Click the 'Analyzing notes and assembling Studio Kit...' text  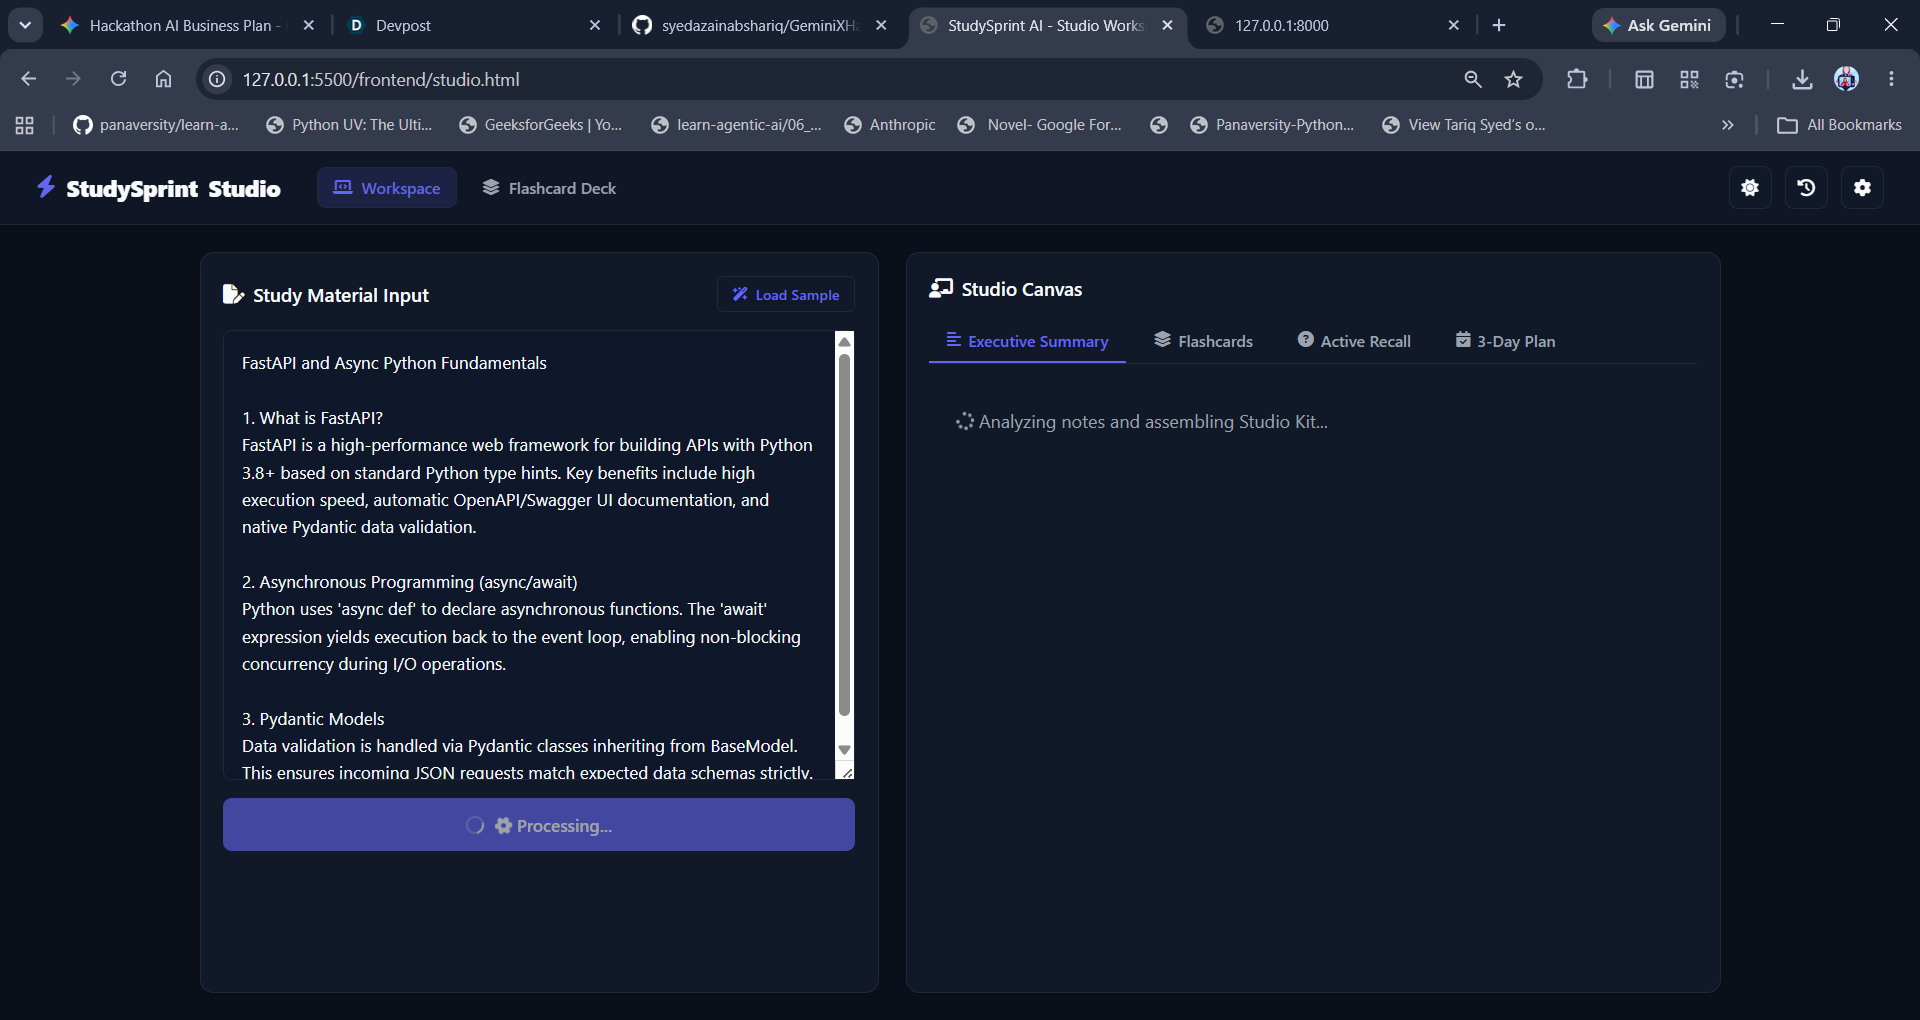tap(1153, 421)
